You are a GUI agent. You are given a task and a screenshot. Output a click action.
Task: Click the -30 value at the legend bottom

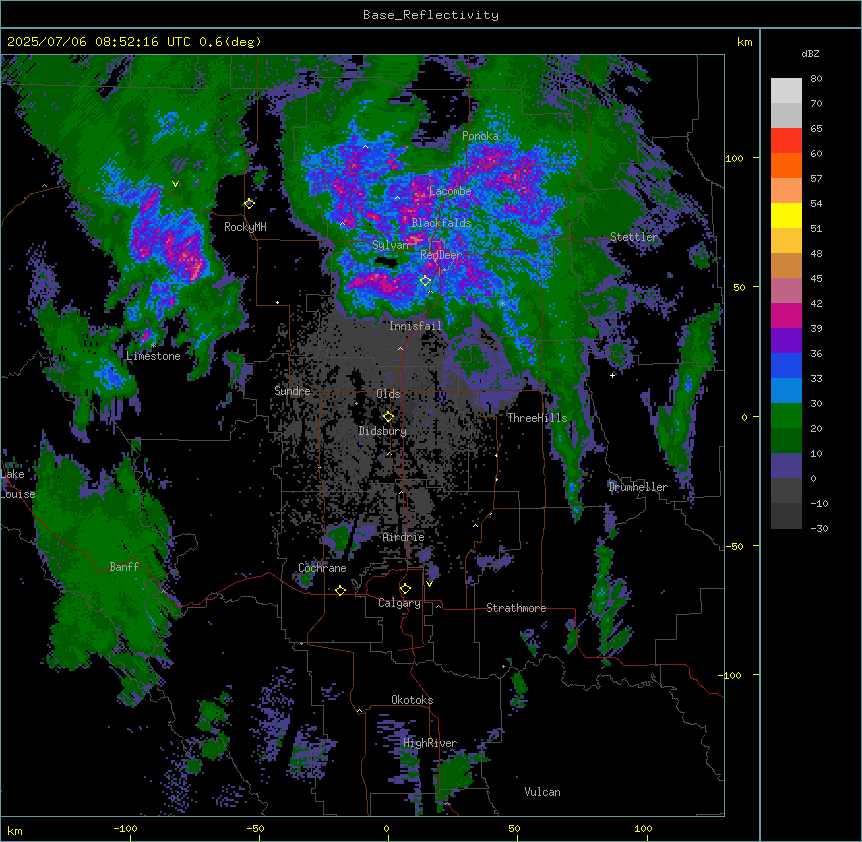point(819,529)
